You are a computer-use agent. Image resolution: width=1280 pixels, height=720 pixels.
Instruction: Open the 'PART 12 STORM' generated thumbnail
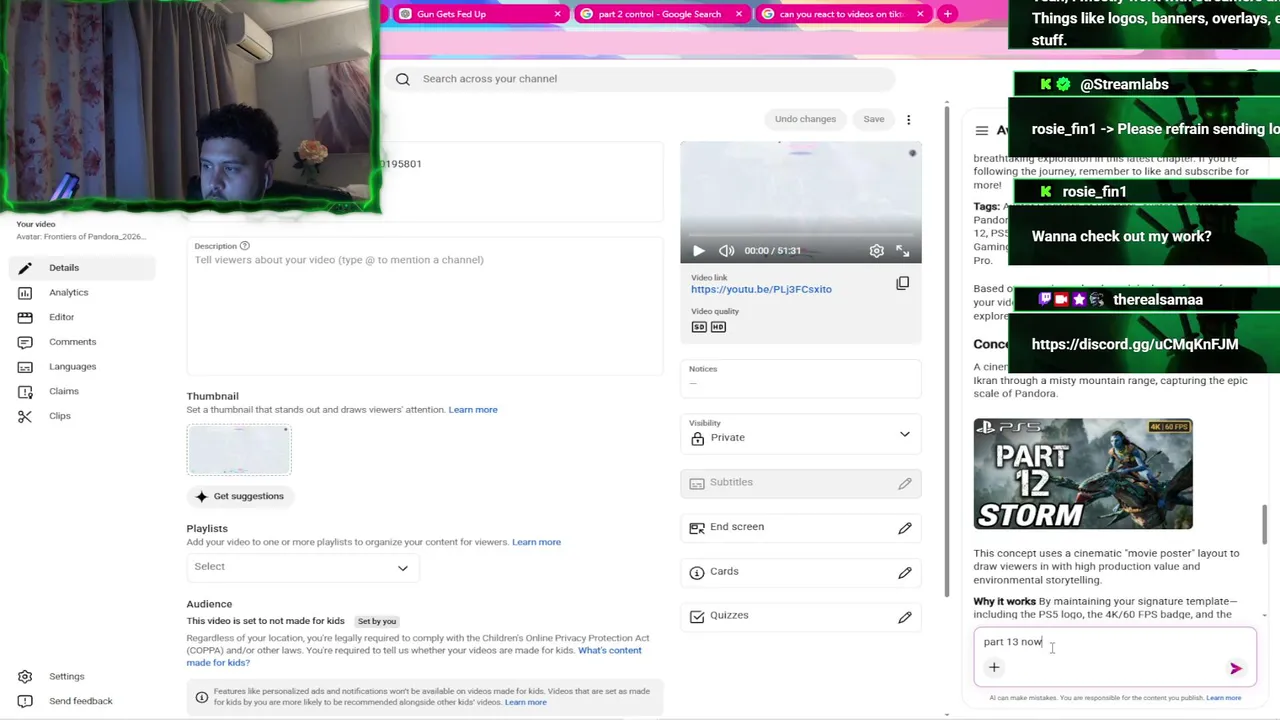click(1083, 474)
